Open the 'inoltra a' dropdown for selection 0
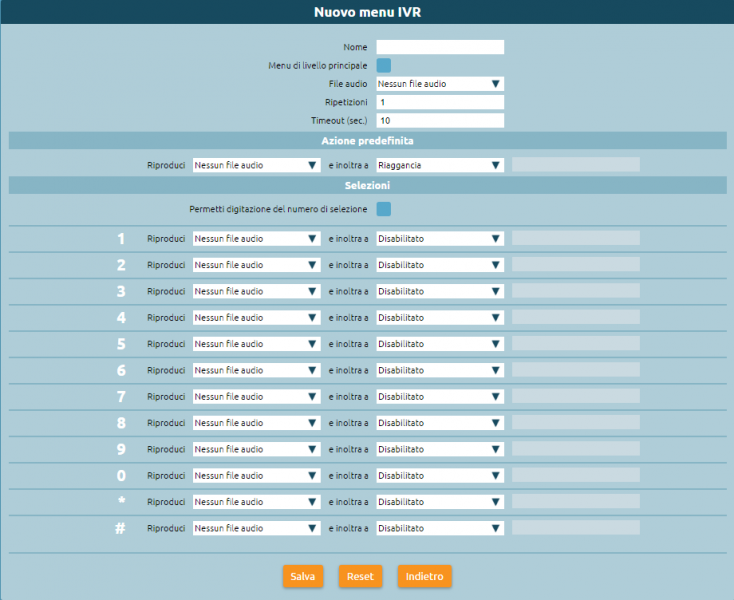Screen dimensions: 734x600 pos(440,476)
